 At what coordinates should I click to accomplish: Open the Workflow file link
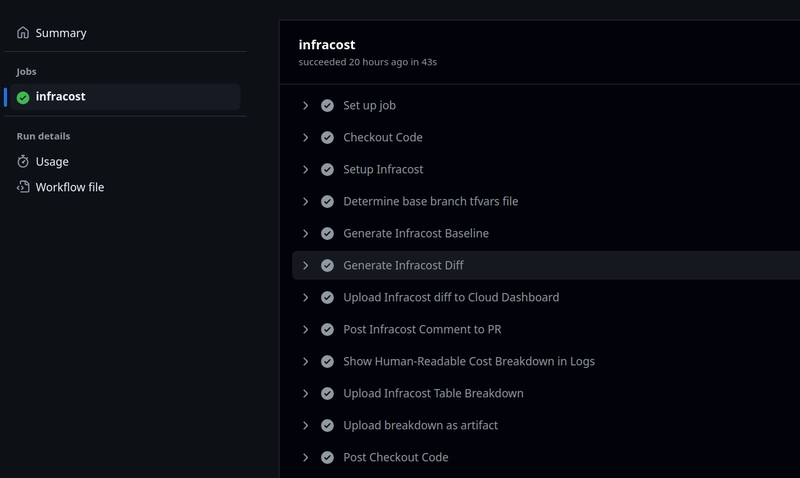pyautogui.click(x=70, y=187)
